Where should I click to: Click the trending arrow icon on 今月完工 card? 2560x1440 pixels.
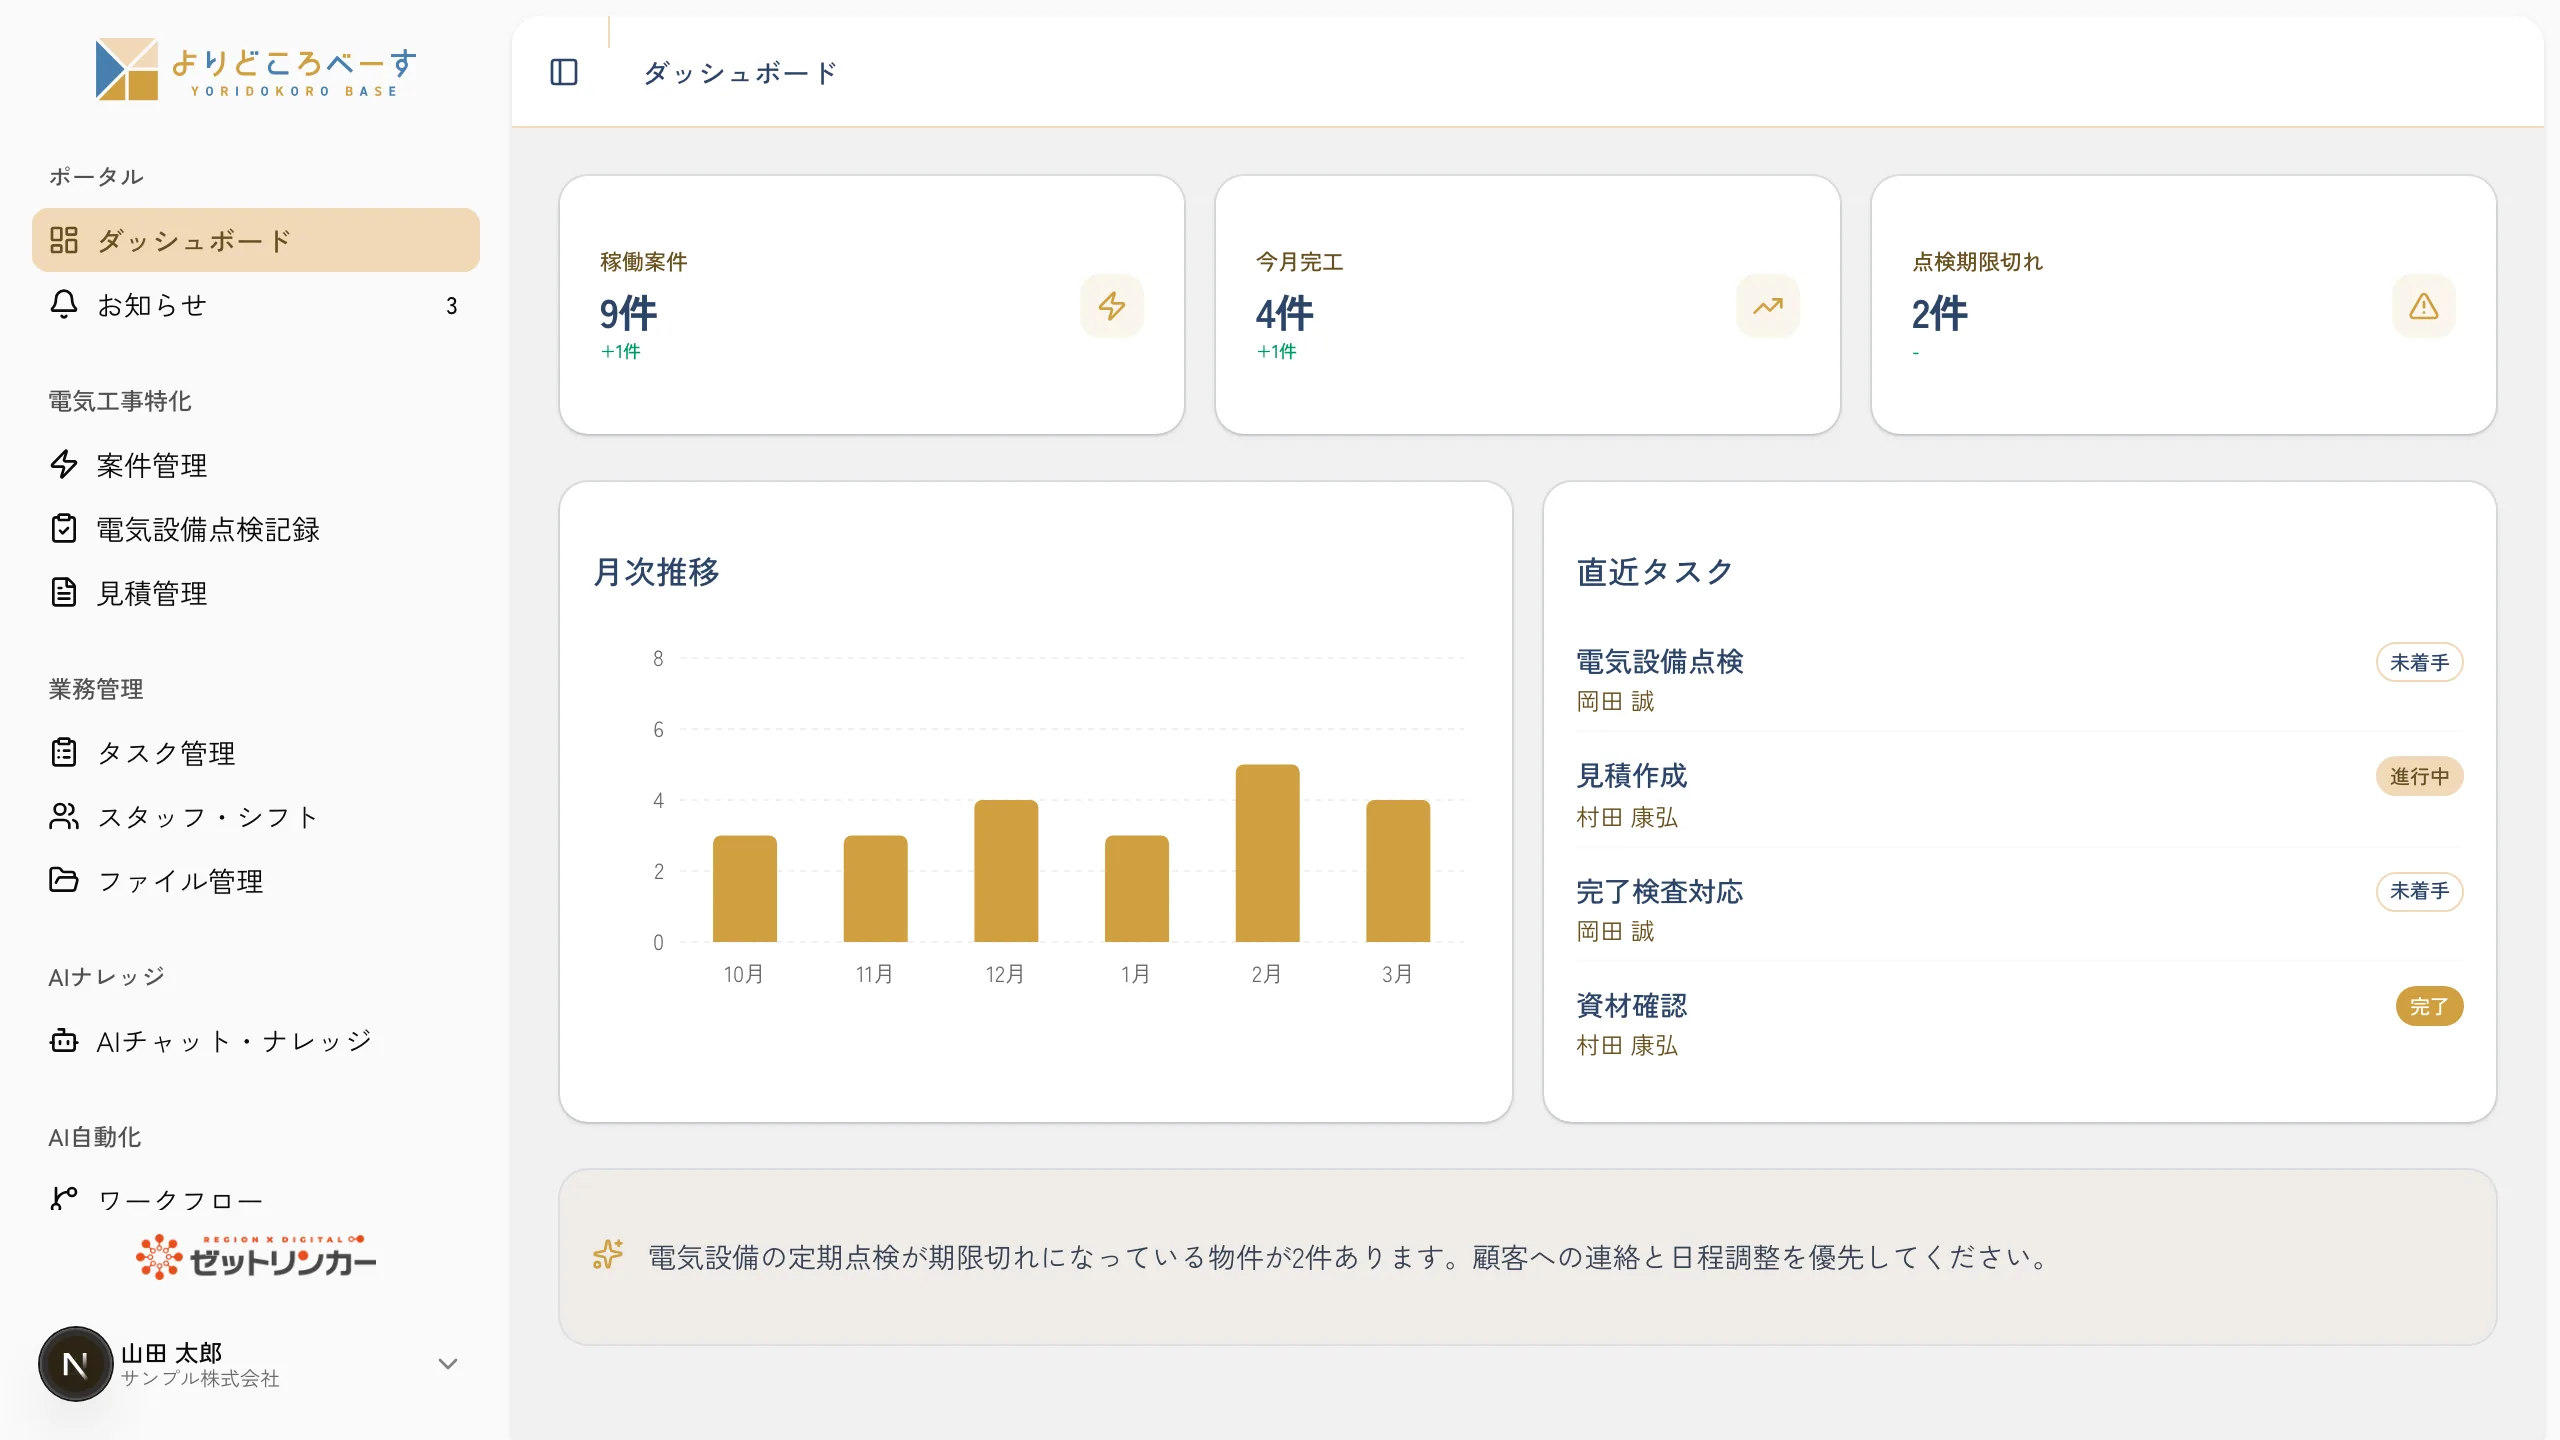(x=1768, y=306)
